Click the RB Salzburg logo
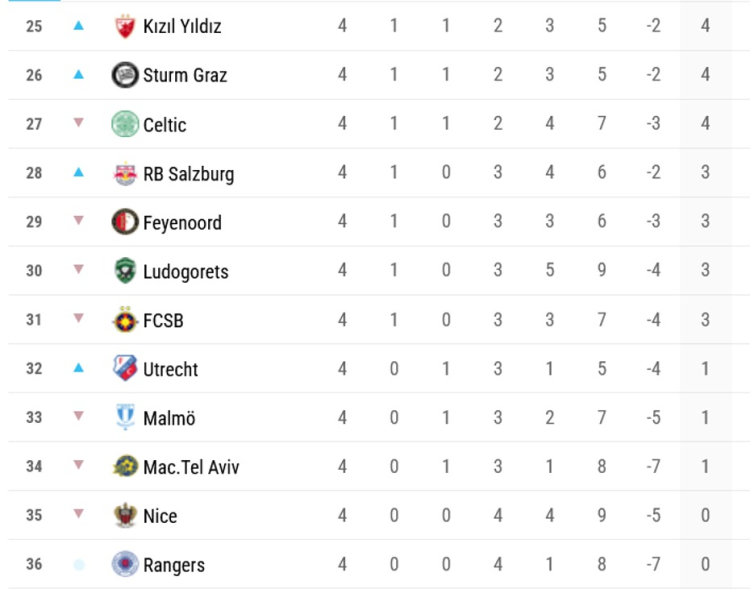The image size is (750, 589). coord(125,174)
